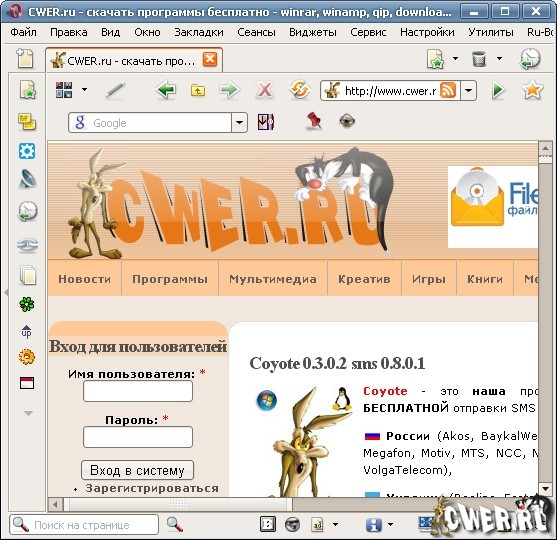Open the Зарегистрироваться link

tap(152, 488)
